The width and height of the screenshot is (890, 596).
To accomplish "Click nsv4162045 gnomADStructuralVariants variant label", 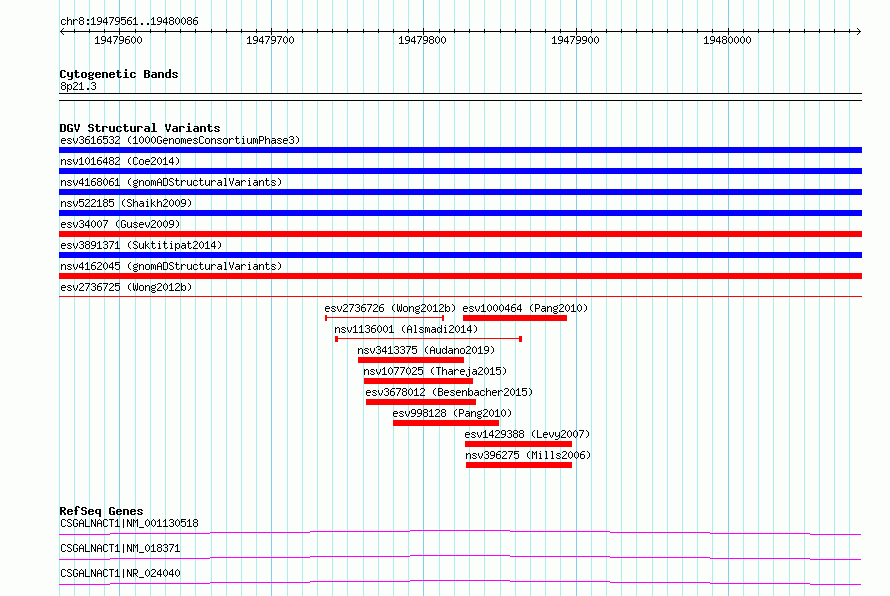I will (171, 266).
